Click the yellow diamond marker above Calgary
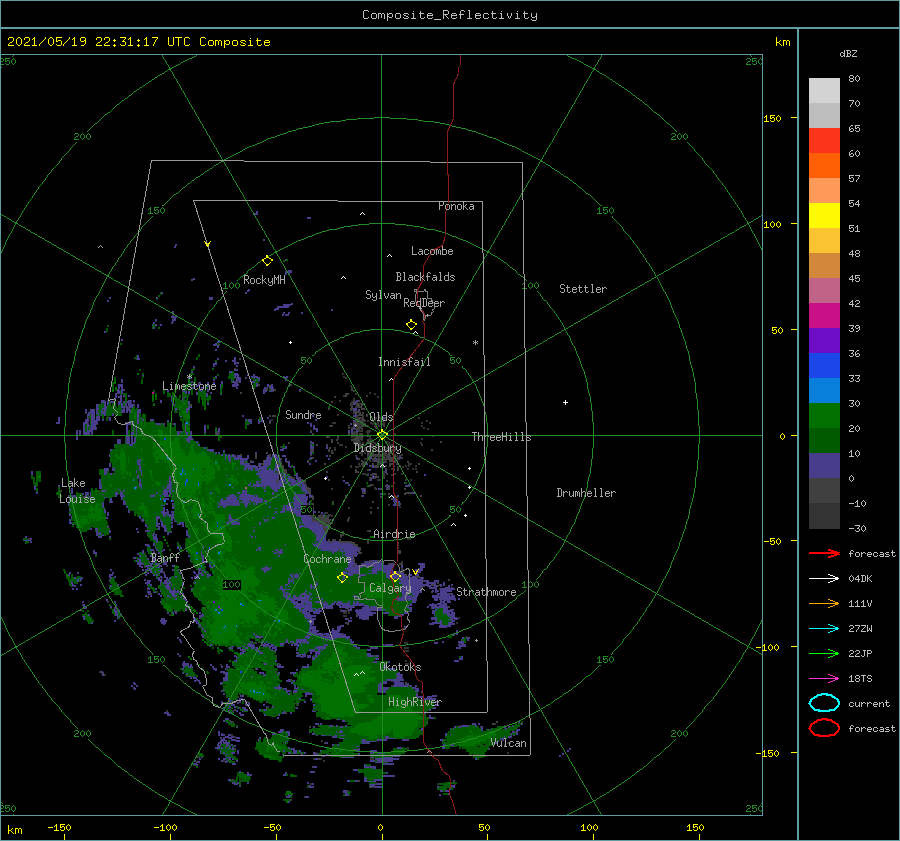Viewport: 900px width, 841px height. pyautogui.click(x=395, y=576)
